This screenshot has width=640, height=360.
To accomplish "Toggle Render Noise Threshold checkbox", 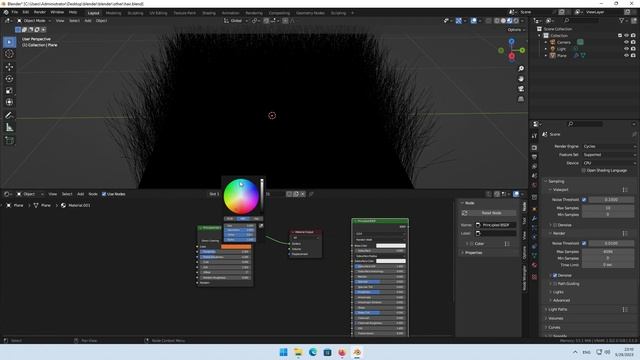I will tap(584, 243).
